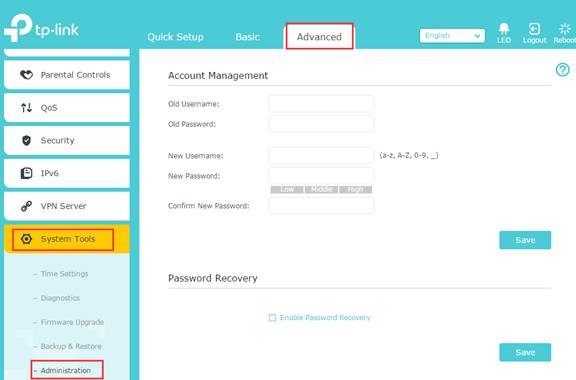Enable Password Recovery checkbox
The width and height of the screenshot is (576, 380).
(x=272, y=318)
